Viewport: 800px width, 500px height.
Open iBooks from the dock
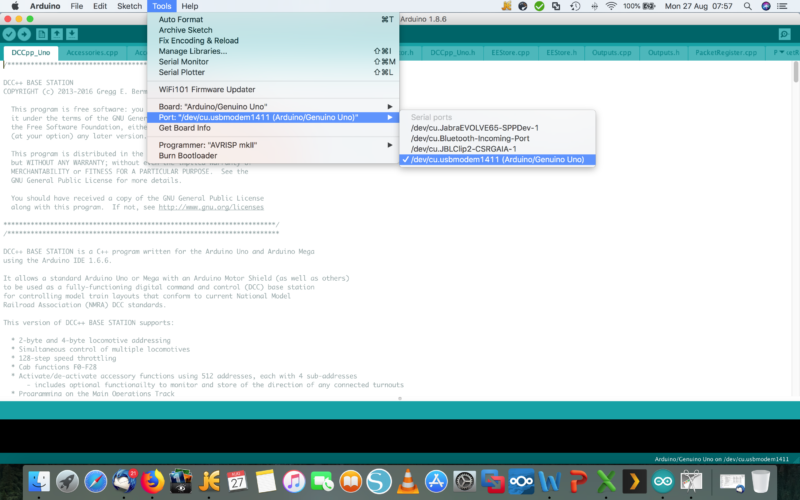tap(351, 481)
